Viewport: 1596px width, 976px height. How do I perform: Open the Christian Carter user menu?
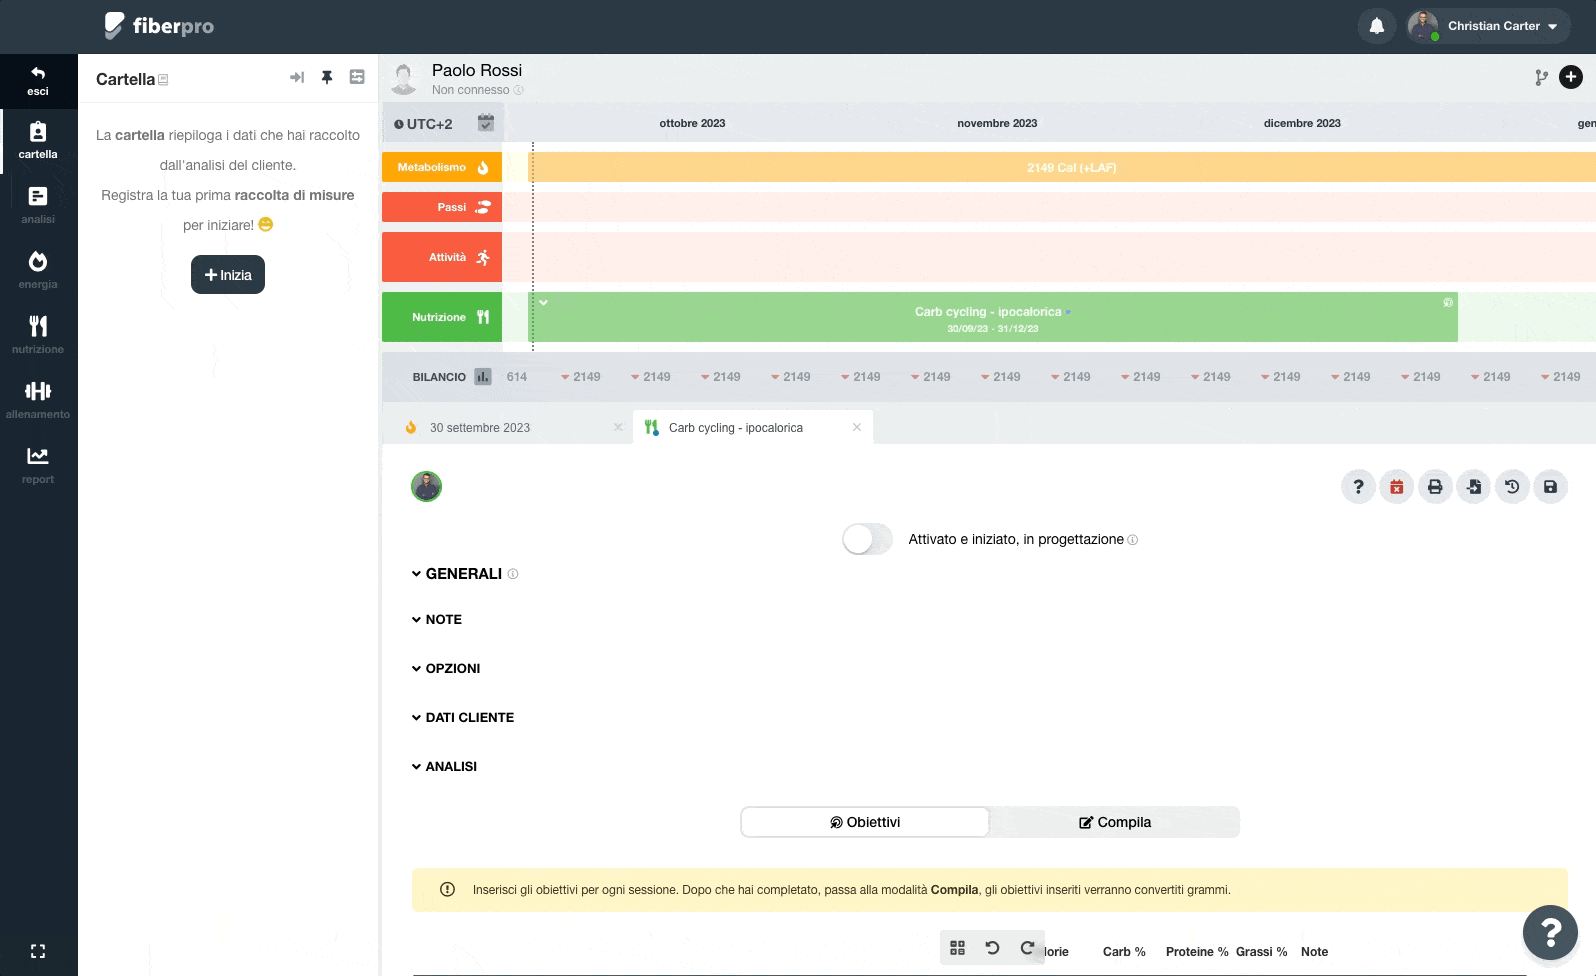[x=1488, y=26]
